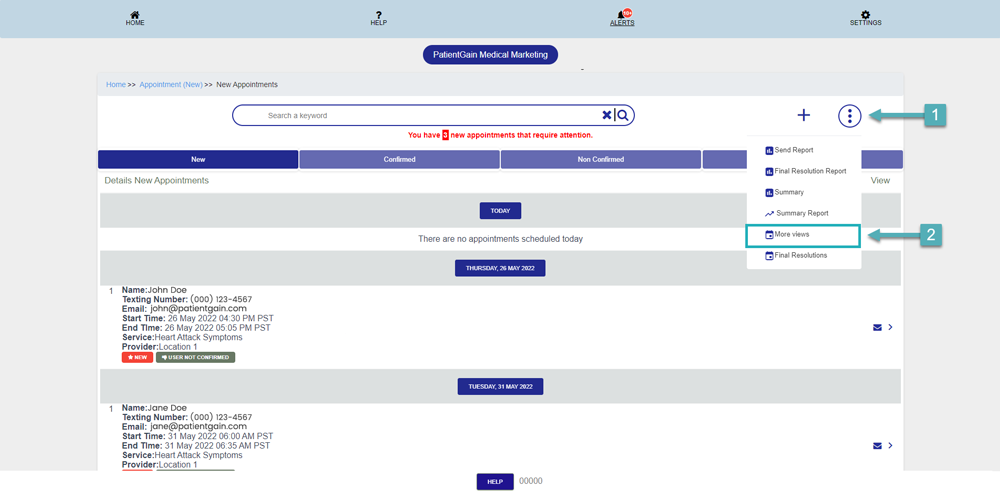This screenshot has height=492, width=1000.
Task: Click the PatientGain Medical Marketing button
Action: [490, 55]
